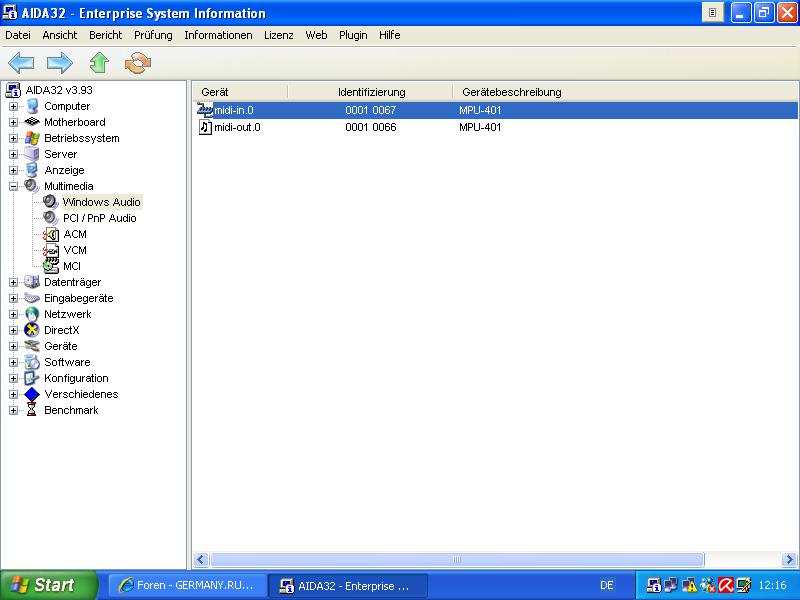Sort by the Gerätebeschreibung column header
The height and width of the screenshot is (600, 800).
pyautogui.click(x=625, y=92)
